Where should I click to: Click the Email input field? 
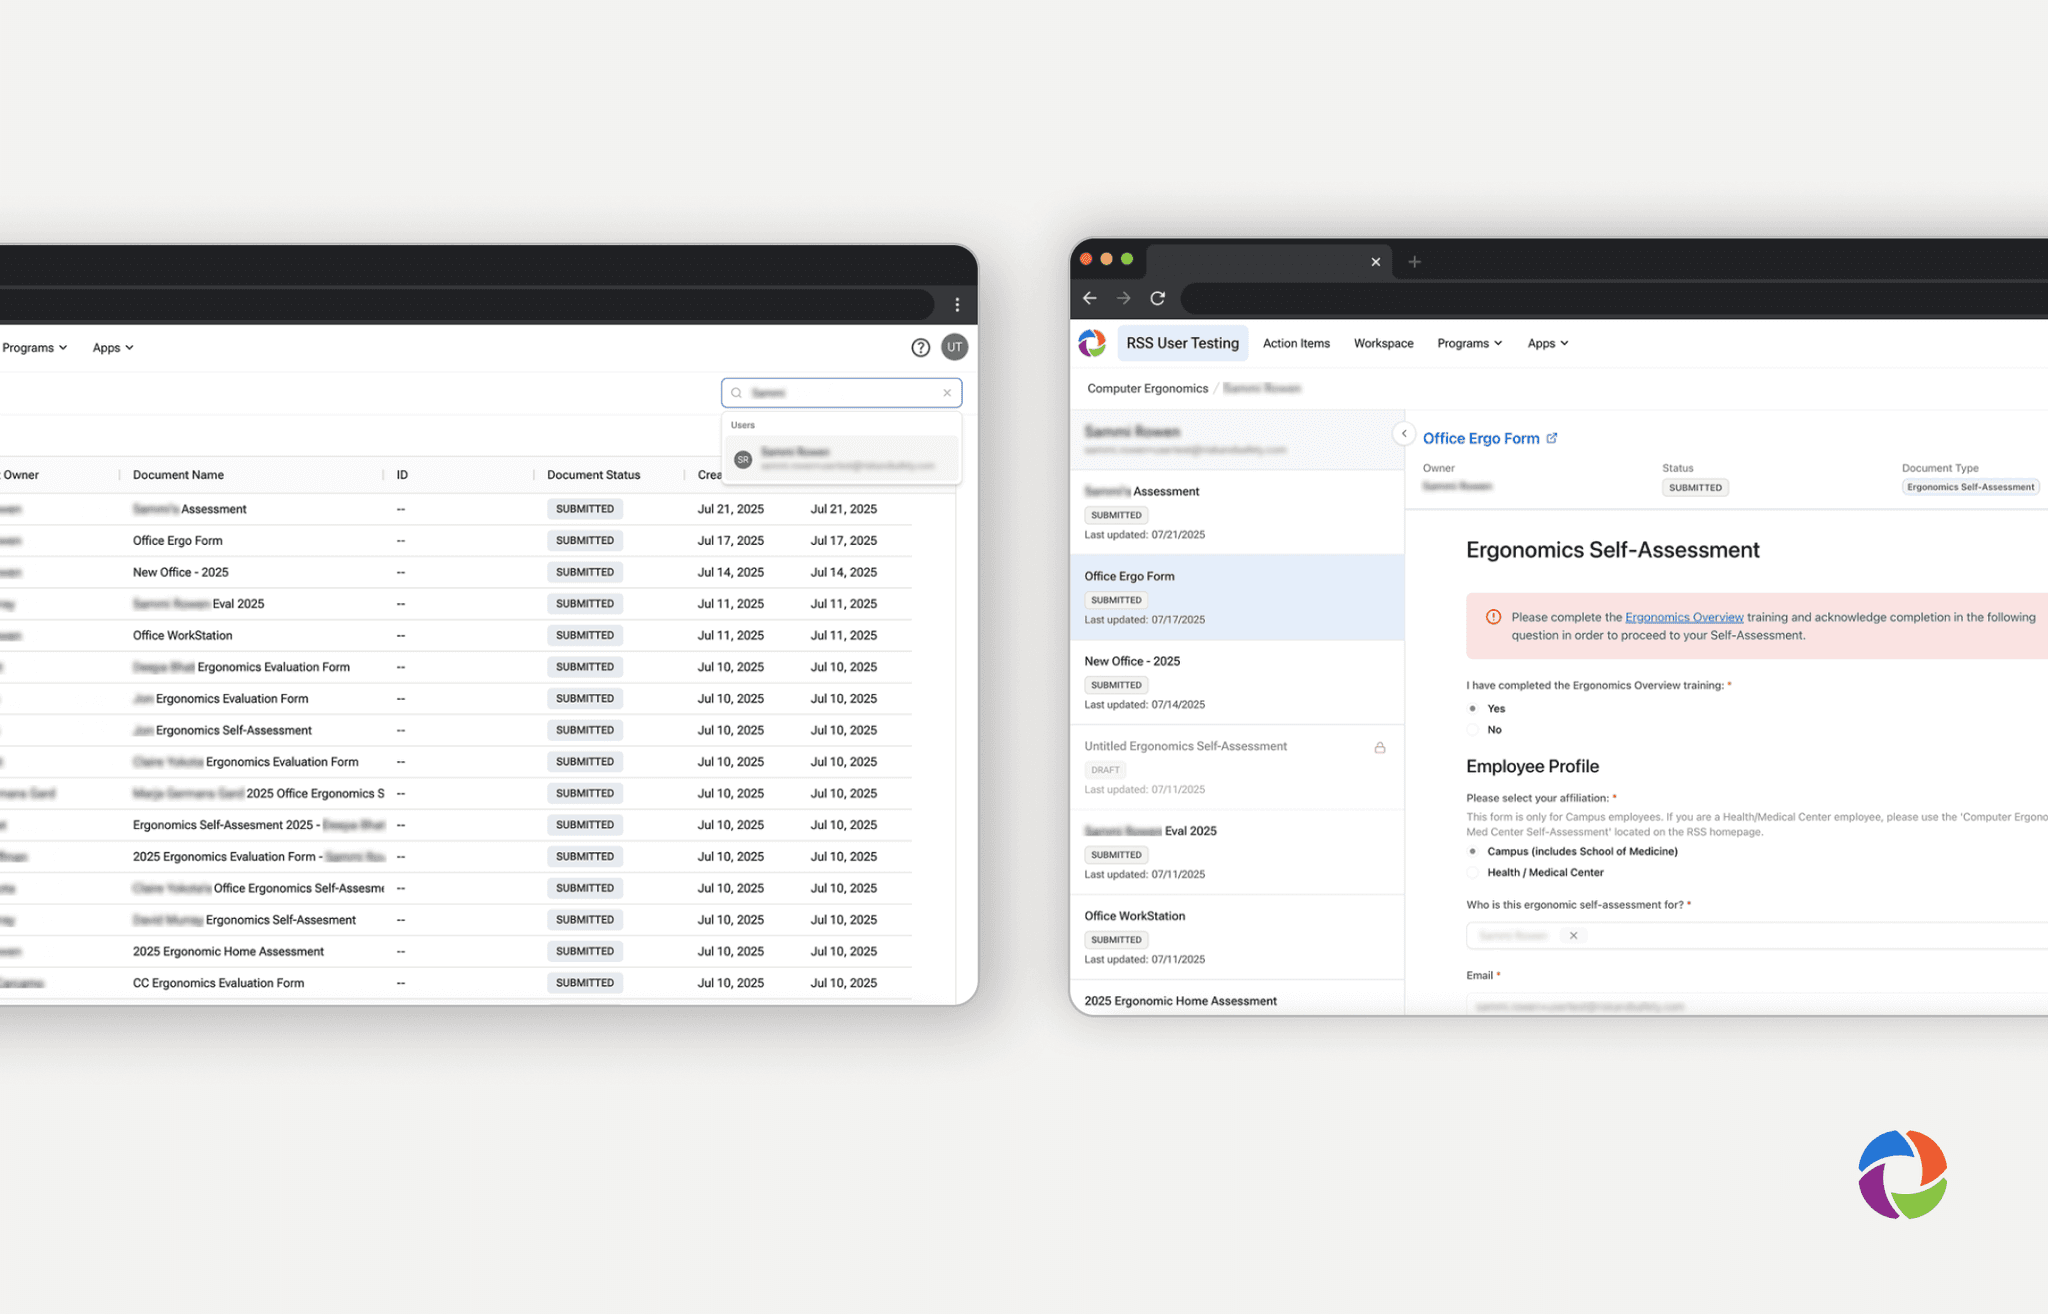tap(1757, 1005)
